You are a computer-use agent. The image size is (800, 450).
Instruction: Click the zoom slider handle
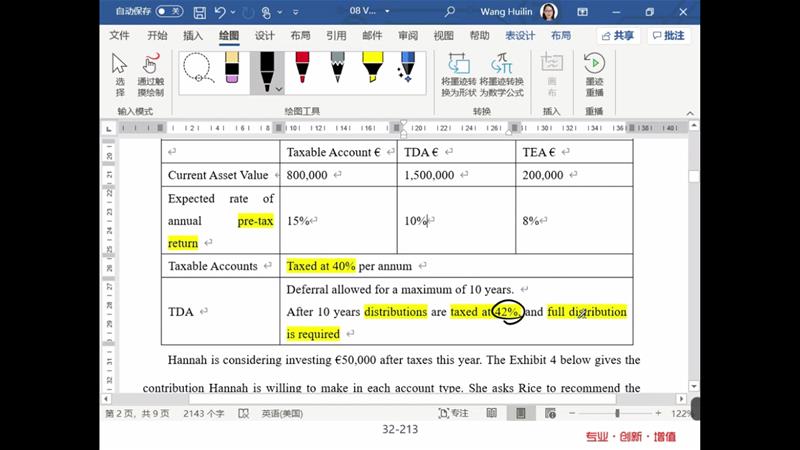tap(617, 413)
